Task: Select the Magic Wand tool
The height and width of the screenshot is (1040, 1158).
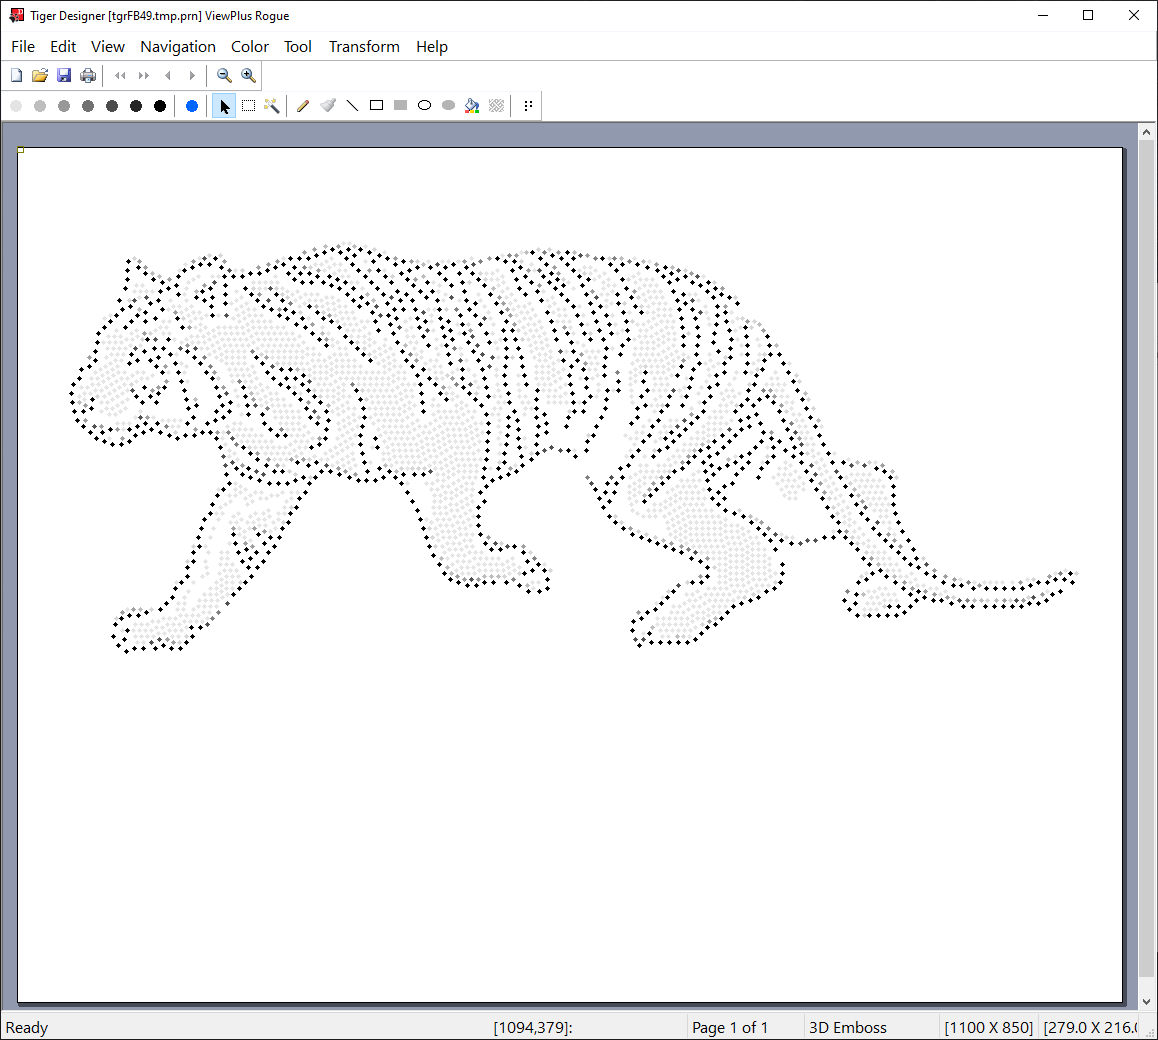Action: click(x=272, y=106)
